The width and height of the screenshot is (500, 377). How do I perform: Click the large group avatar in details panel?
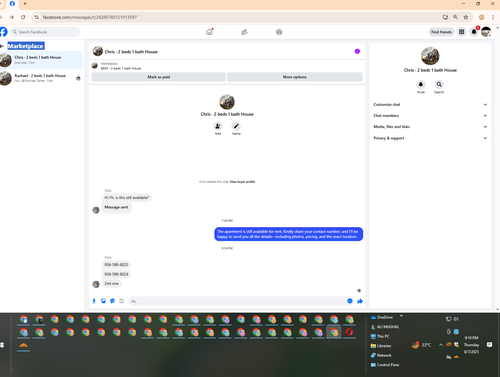[x=430, y=56]
